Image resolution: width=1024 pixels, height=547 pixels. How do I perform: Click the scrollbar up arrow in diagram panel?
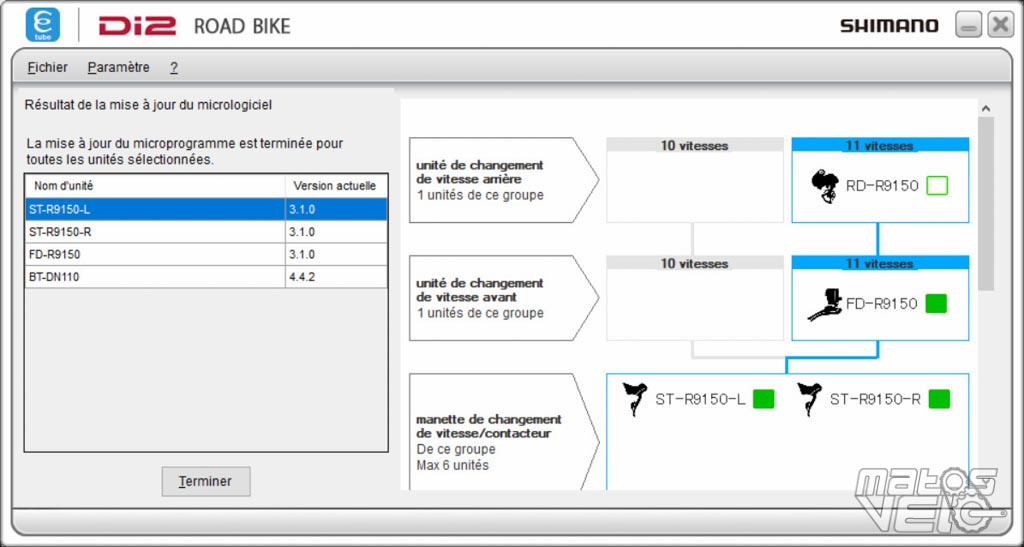tap(985, 109)
